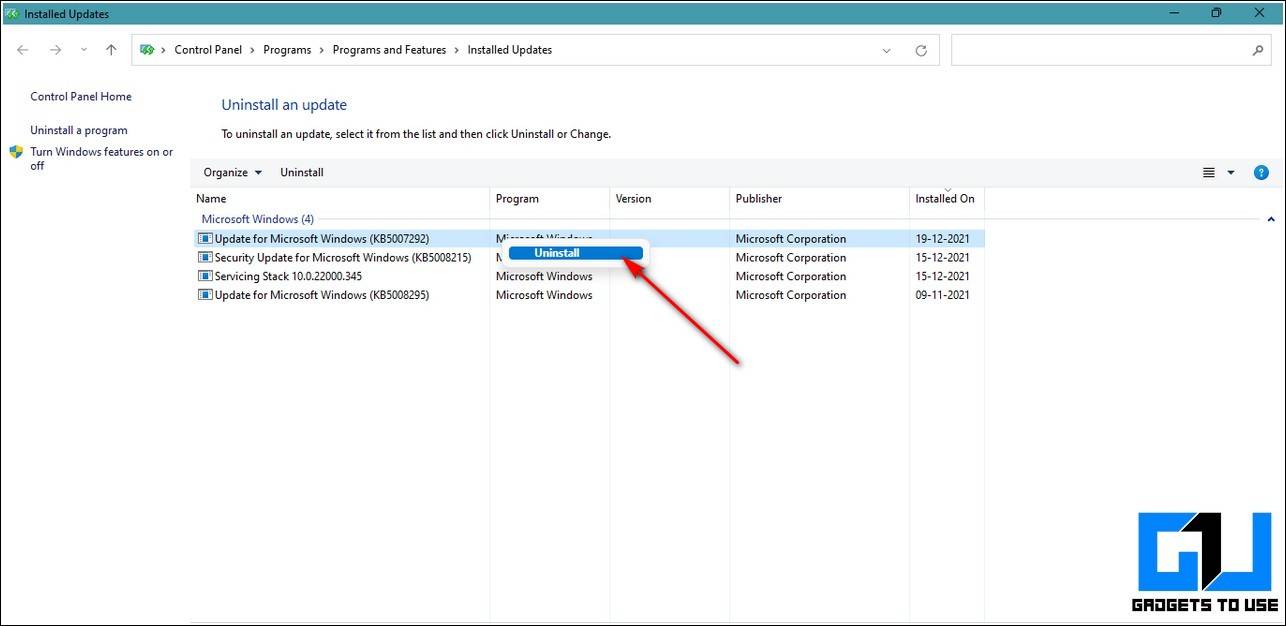1286x626 pixels.
Task: Click the shield icon beside Windows features
Action: (x=16, y=153)
